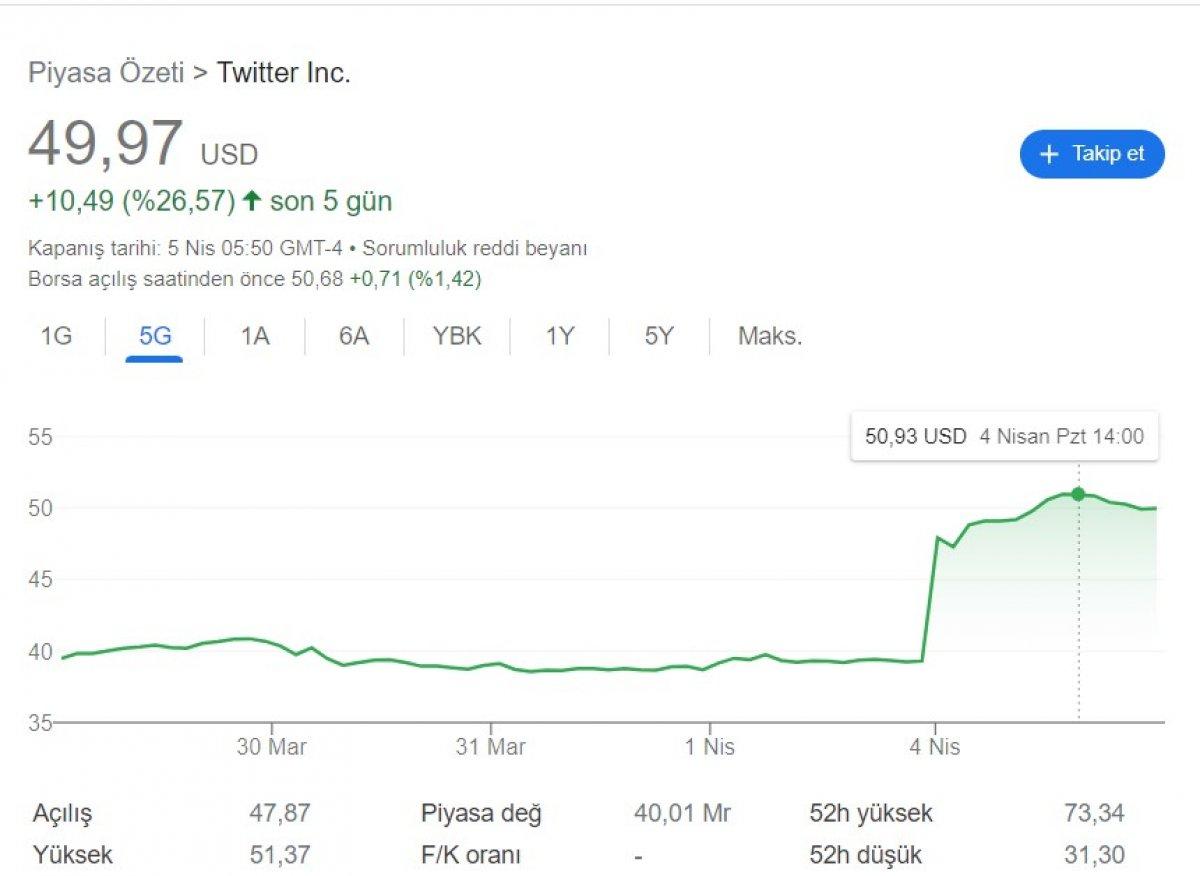Viewport: 1200px width, 876px height.
Task: Click the 52h yüksek value 73,34
Action: point(1094,813)
